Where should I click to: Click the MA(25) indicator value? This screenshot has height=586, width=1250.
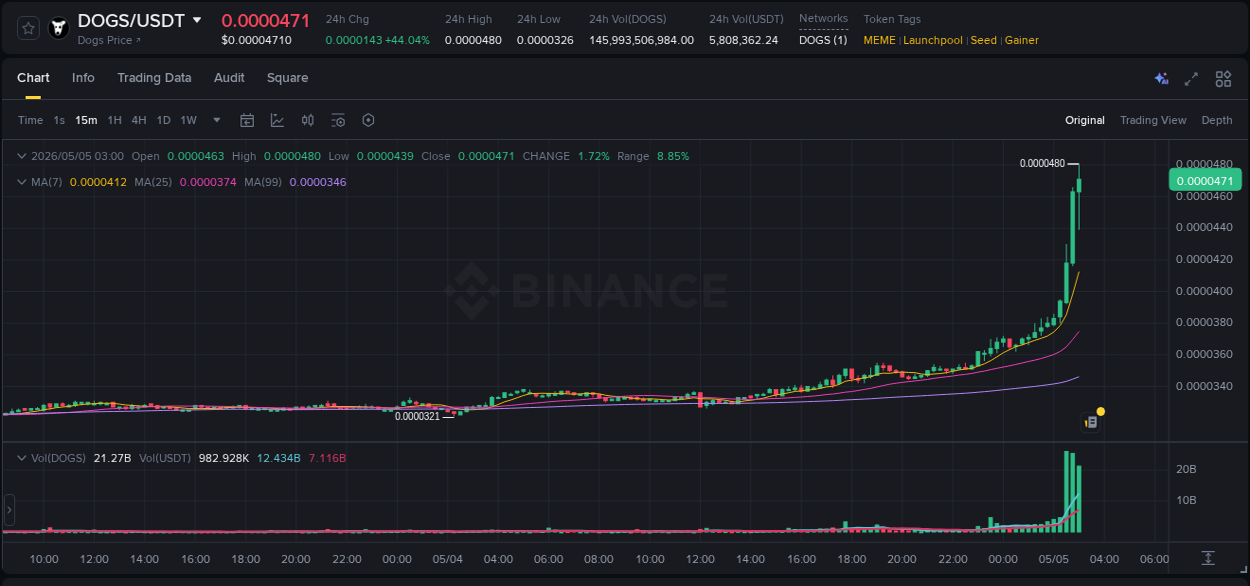click(208, 182)
